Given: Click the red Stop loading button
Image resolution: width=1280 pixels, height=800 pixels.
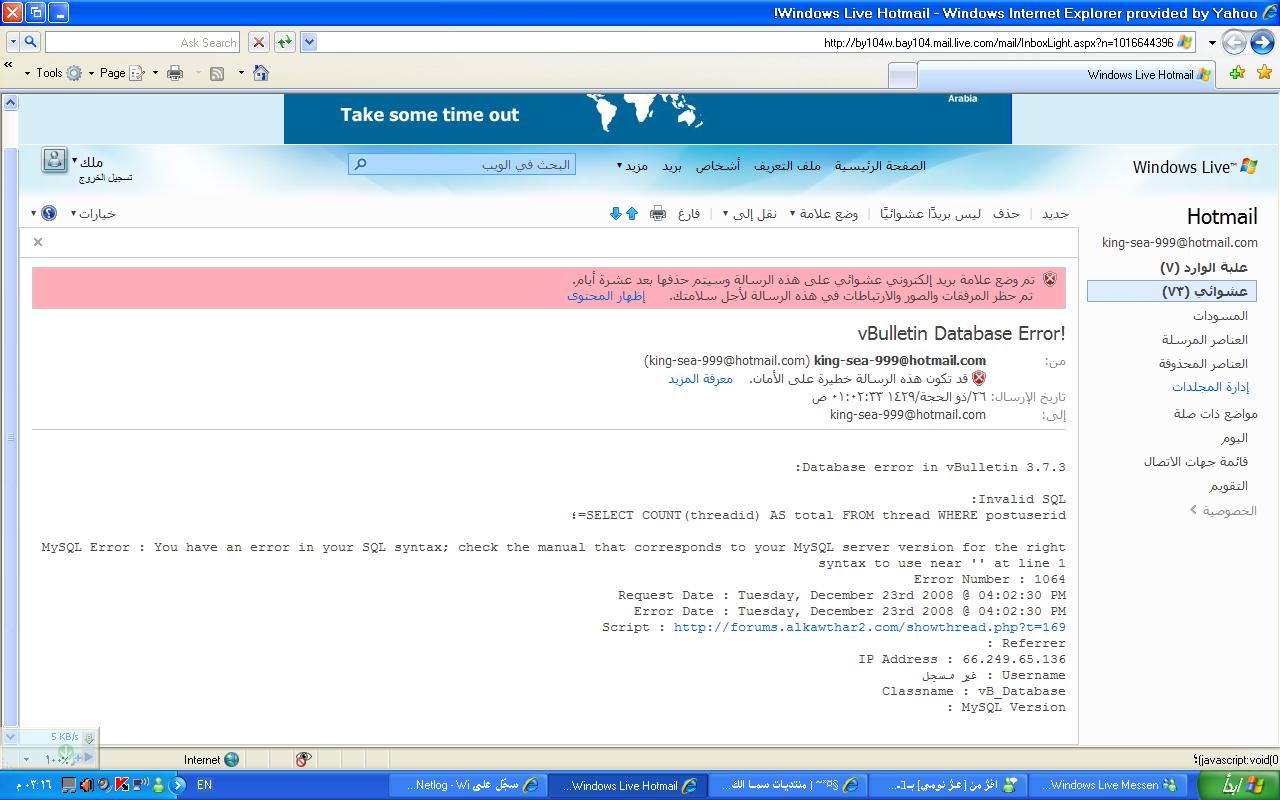Looking at the screenshot, I should [259, 42].
